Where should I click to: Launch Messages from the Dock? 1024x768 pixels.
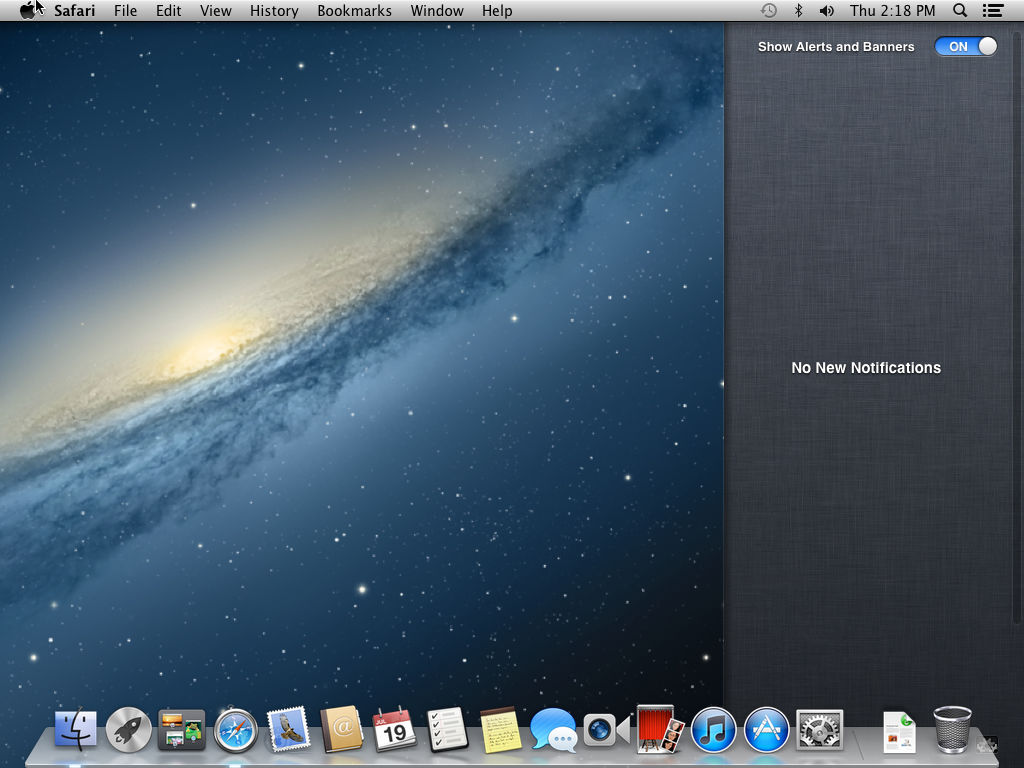click(x=553, y=730)
